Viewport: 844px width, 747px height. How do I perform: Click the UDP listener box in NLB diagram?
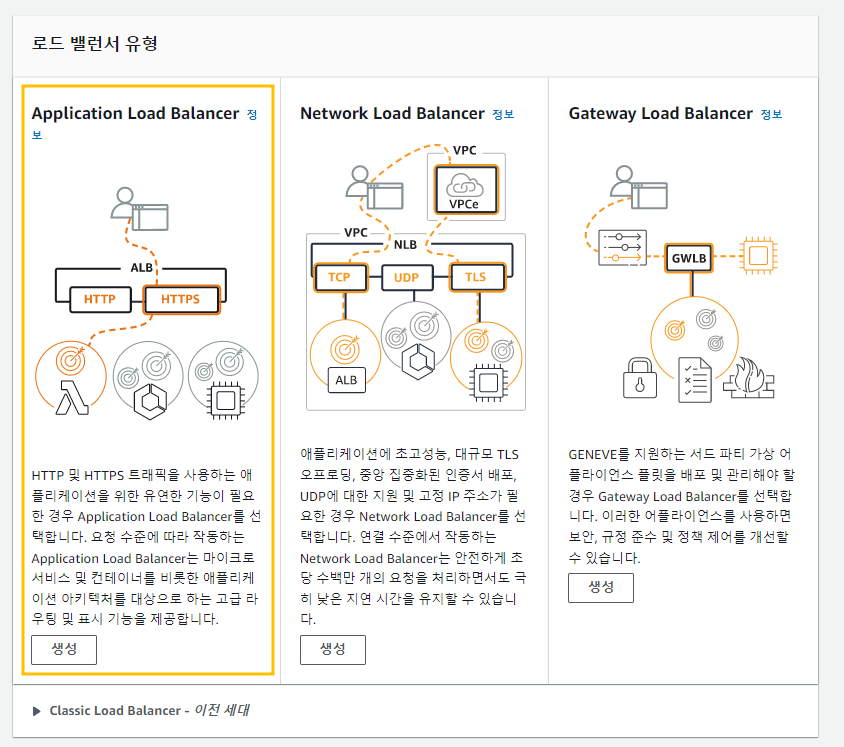coord(407,277)
